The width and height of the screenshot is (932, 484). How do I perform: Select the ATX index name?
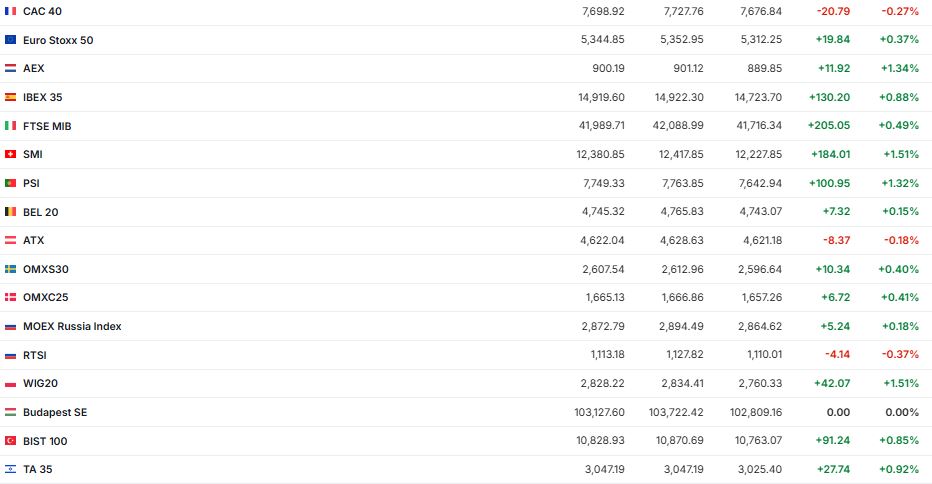coord(34,240)
